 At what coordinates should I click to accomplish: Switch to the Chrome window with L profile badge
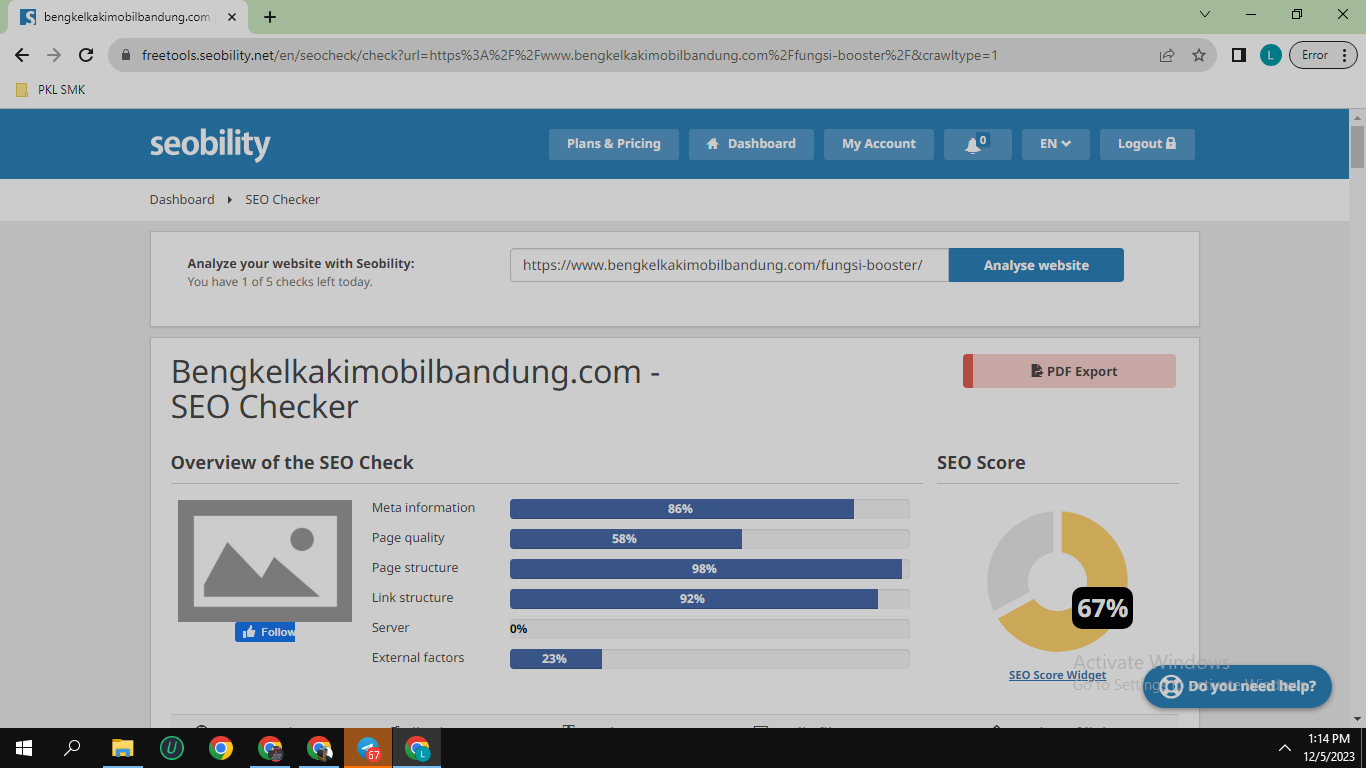pos(418,747)
